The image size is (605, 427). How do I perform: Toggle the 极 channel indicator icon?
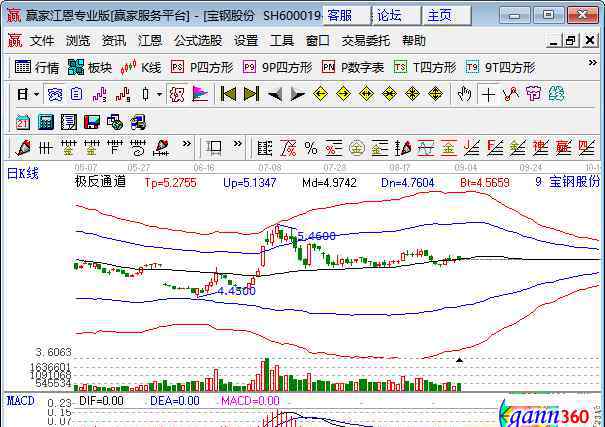[x=177, y=94]
